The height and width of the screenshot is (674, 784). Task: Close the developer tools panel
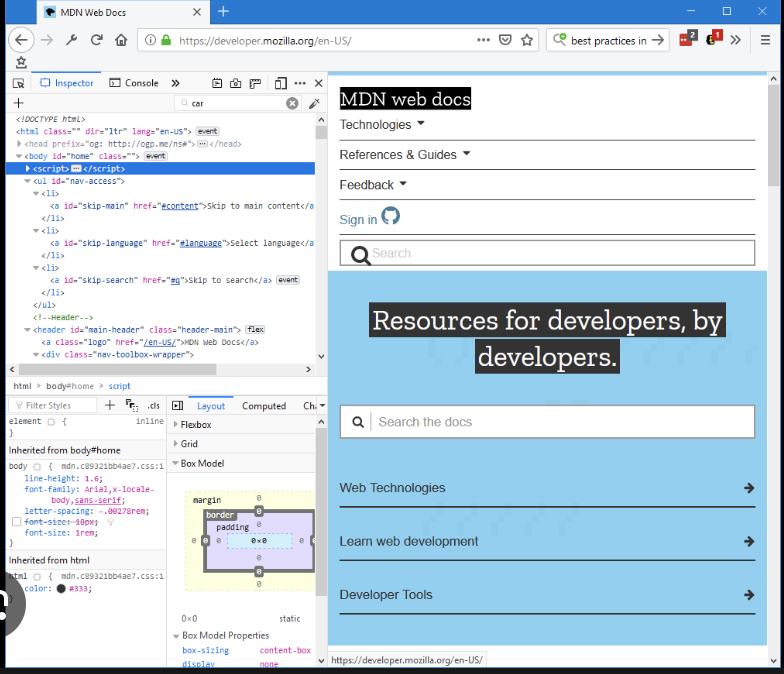pos(318,84)
